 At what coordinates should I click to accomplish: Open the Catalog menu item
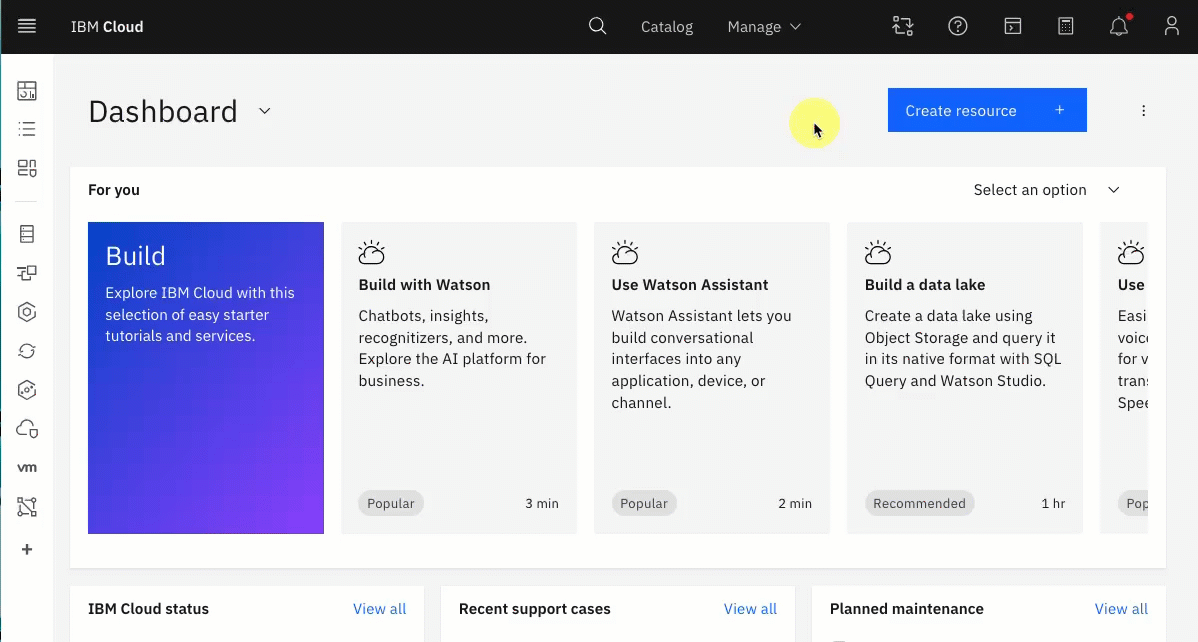(x=667, y=27)
